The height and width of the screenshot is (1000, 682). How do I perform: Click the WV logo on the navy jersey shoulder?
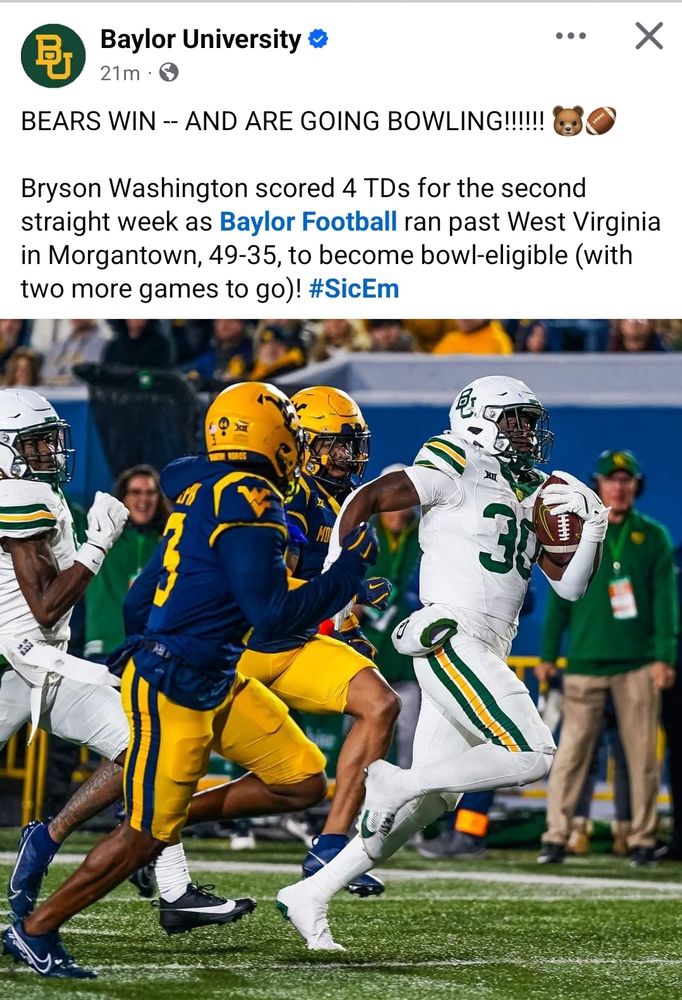pos(254,499)
